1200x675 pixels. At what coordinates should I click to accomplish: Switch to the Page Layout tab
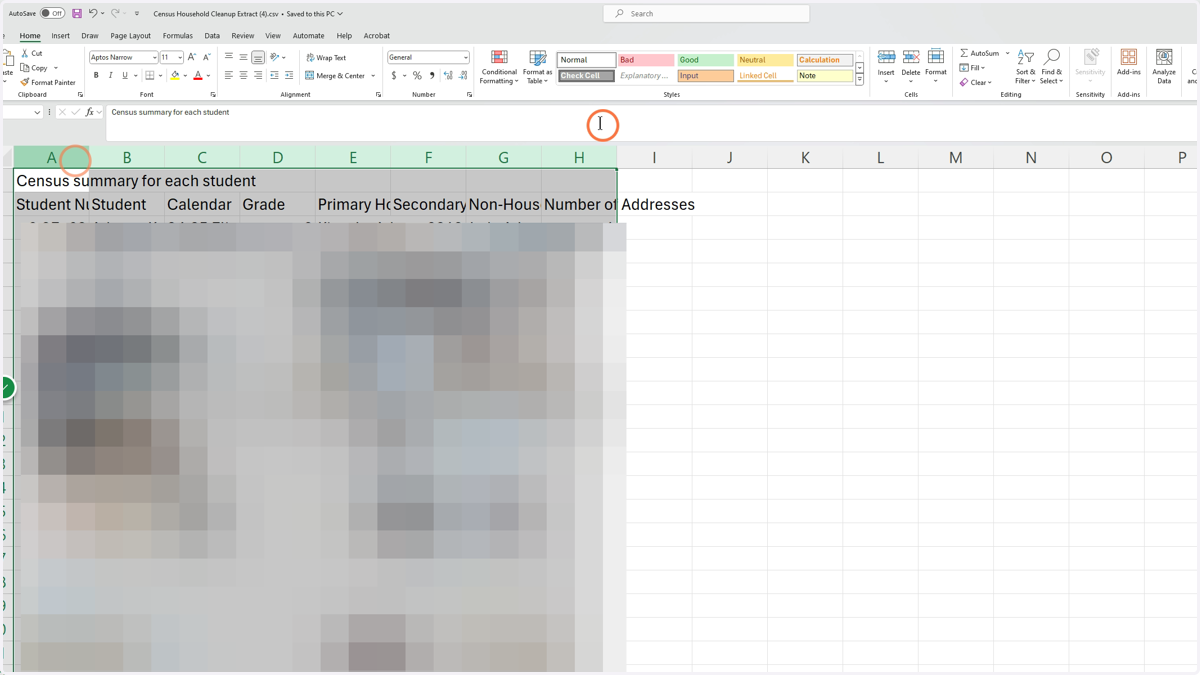pos(130,35)
